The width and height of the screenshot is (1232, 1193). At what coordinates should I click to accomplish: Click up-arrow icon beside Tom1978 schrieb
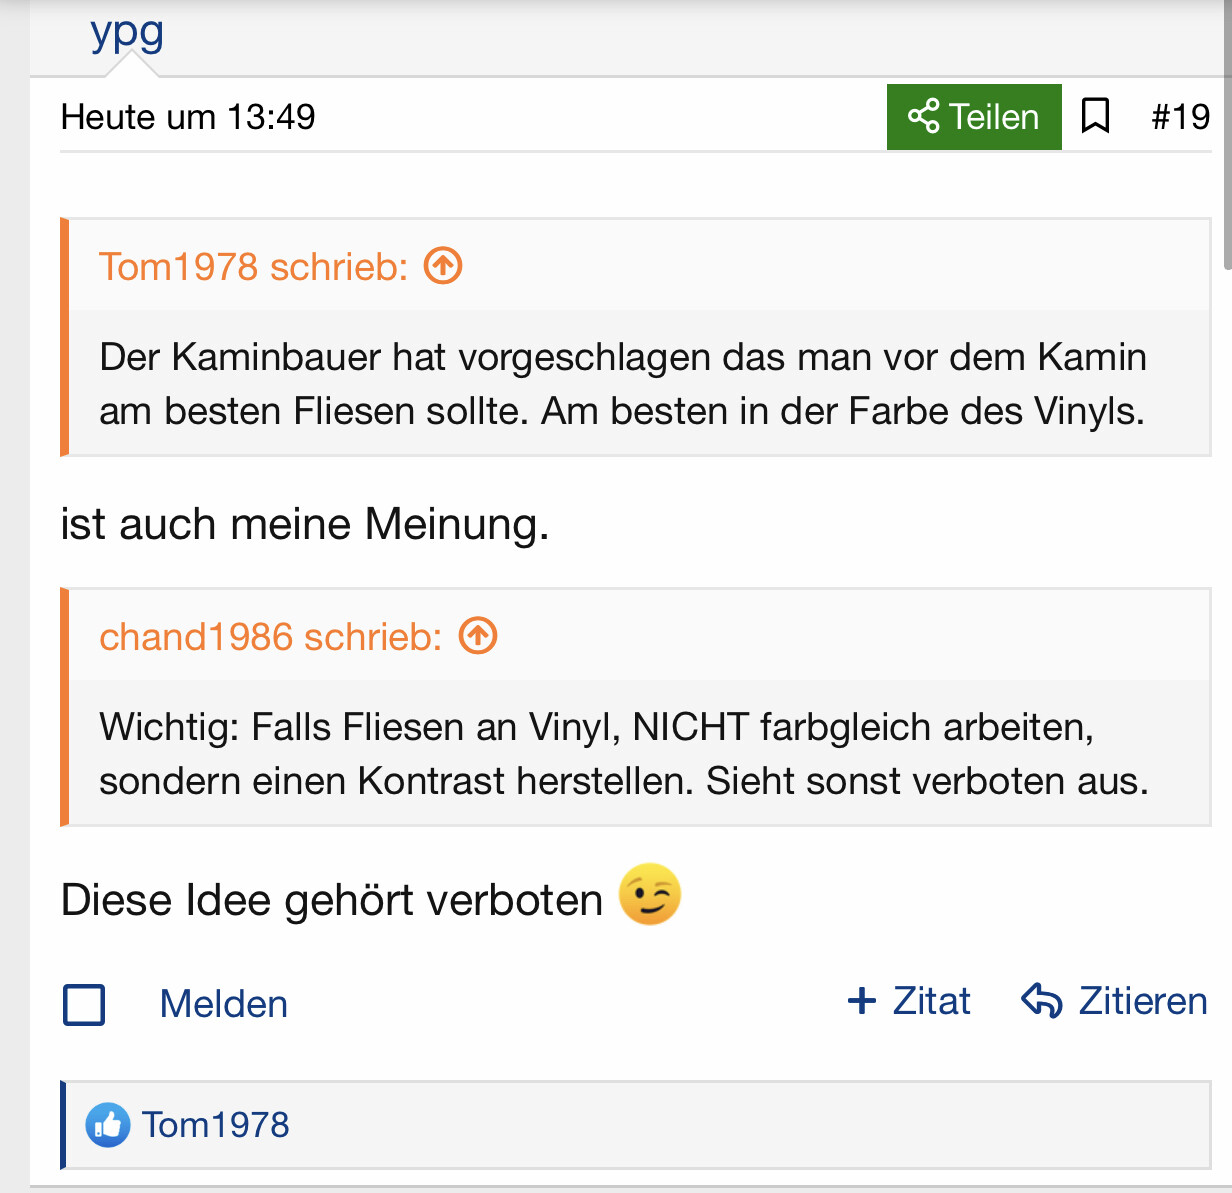tap(443, 266)
